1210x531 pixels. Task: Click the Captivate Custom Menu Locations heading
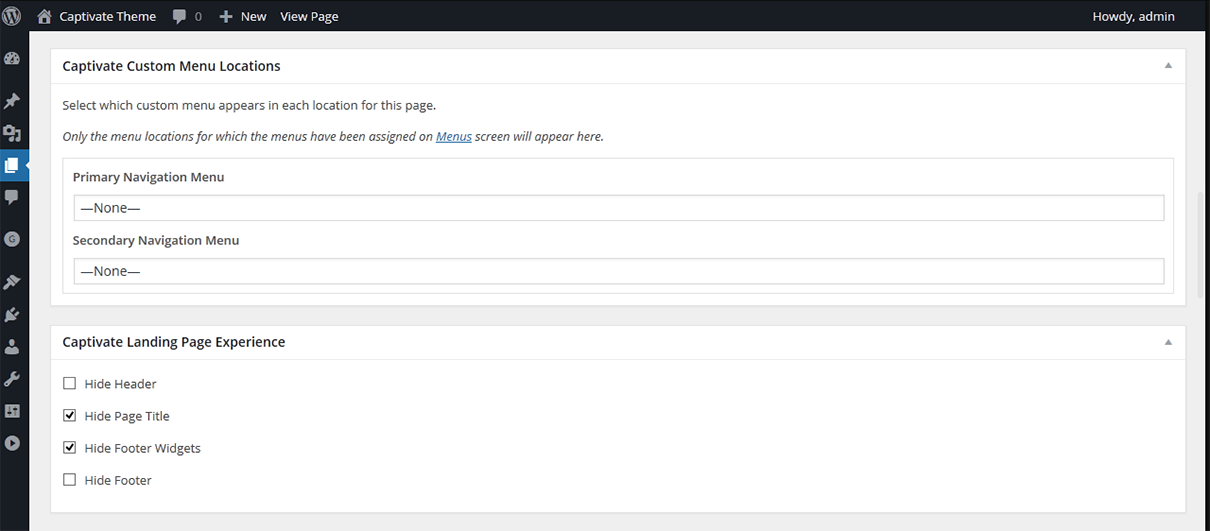point(171,66)
